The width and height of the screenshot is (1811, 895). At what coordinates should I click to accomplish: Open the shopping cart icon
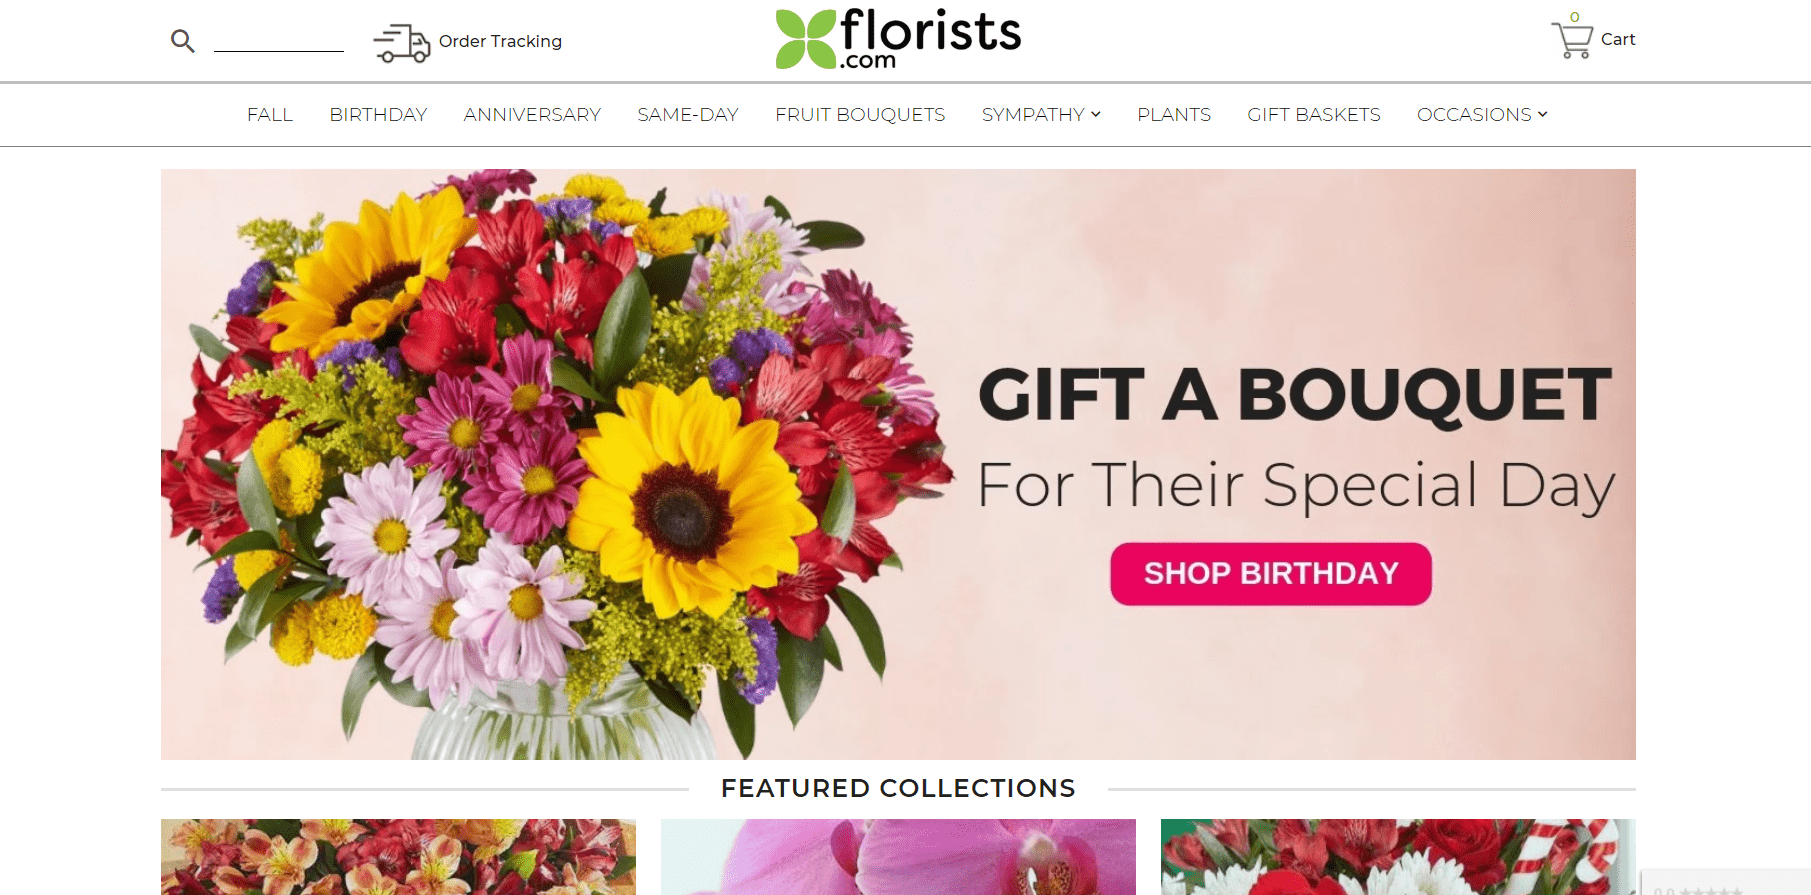click(x=1572, y=40)
